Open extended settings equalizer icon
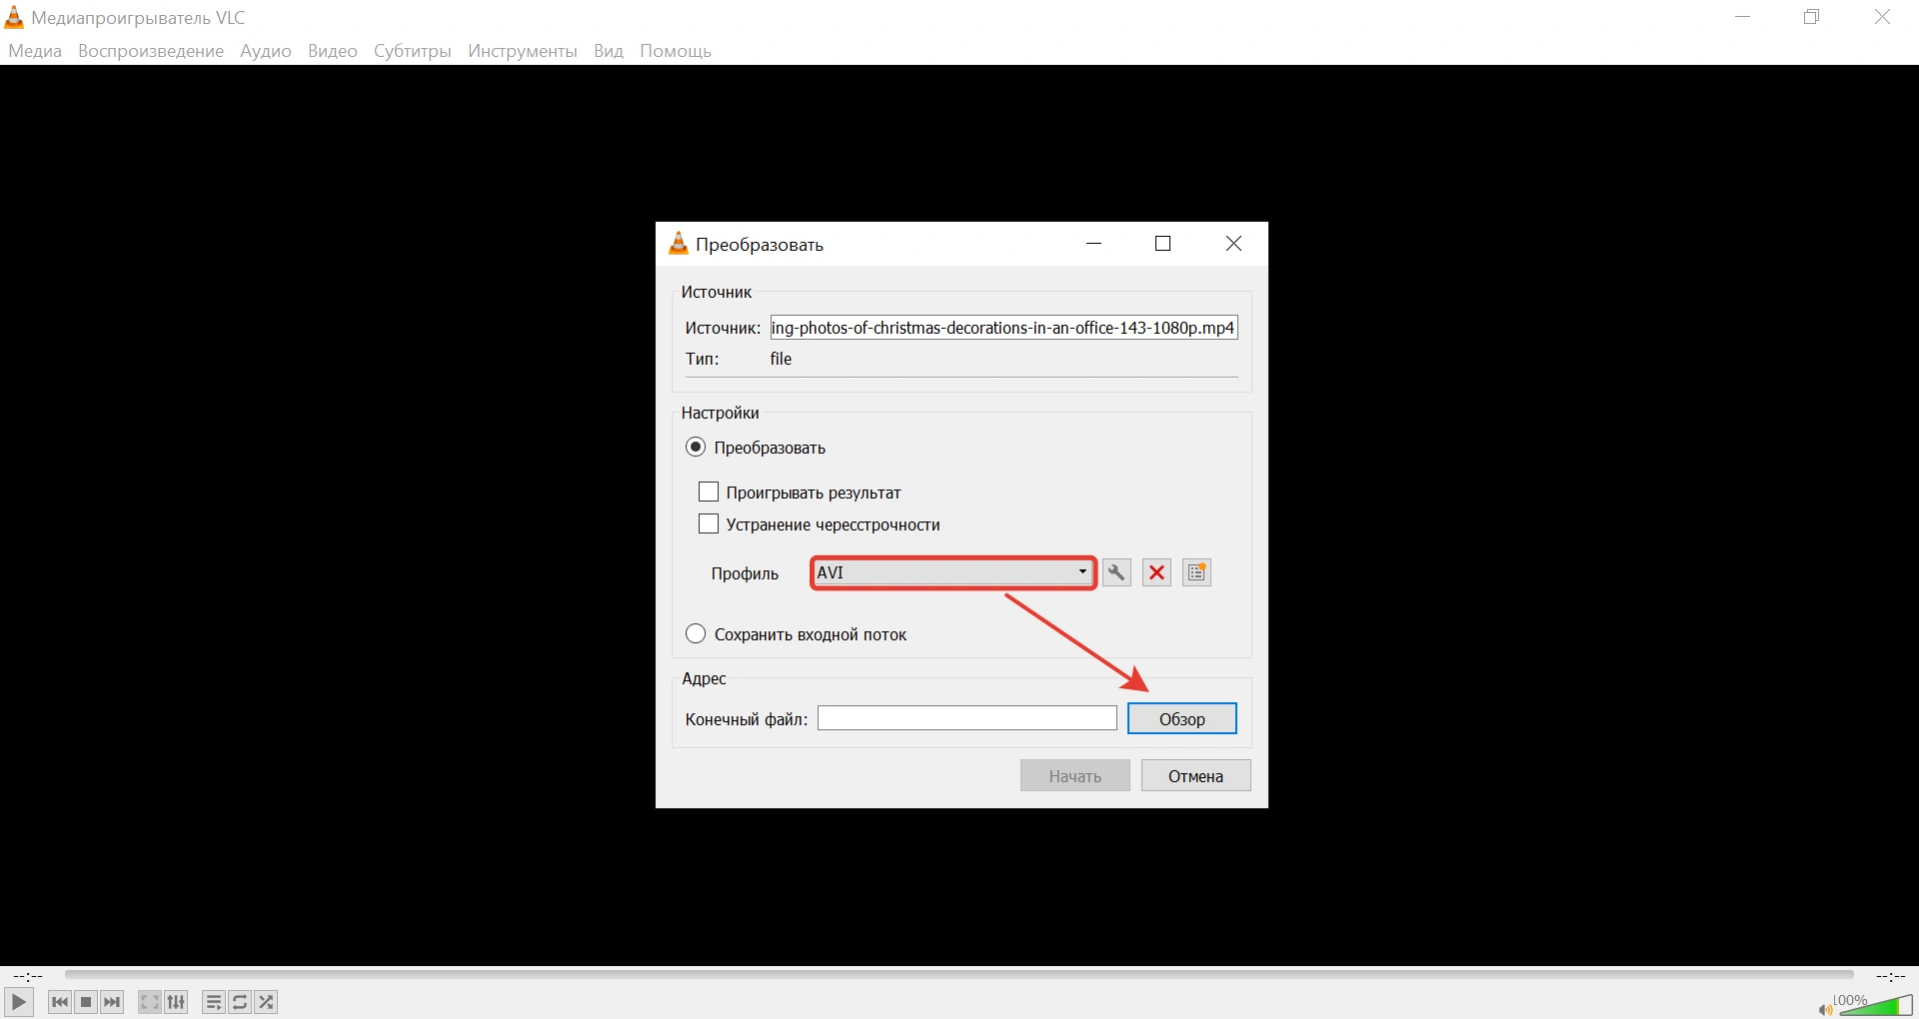 (176, 1002)
